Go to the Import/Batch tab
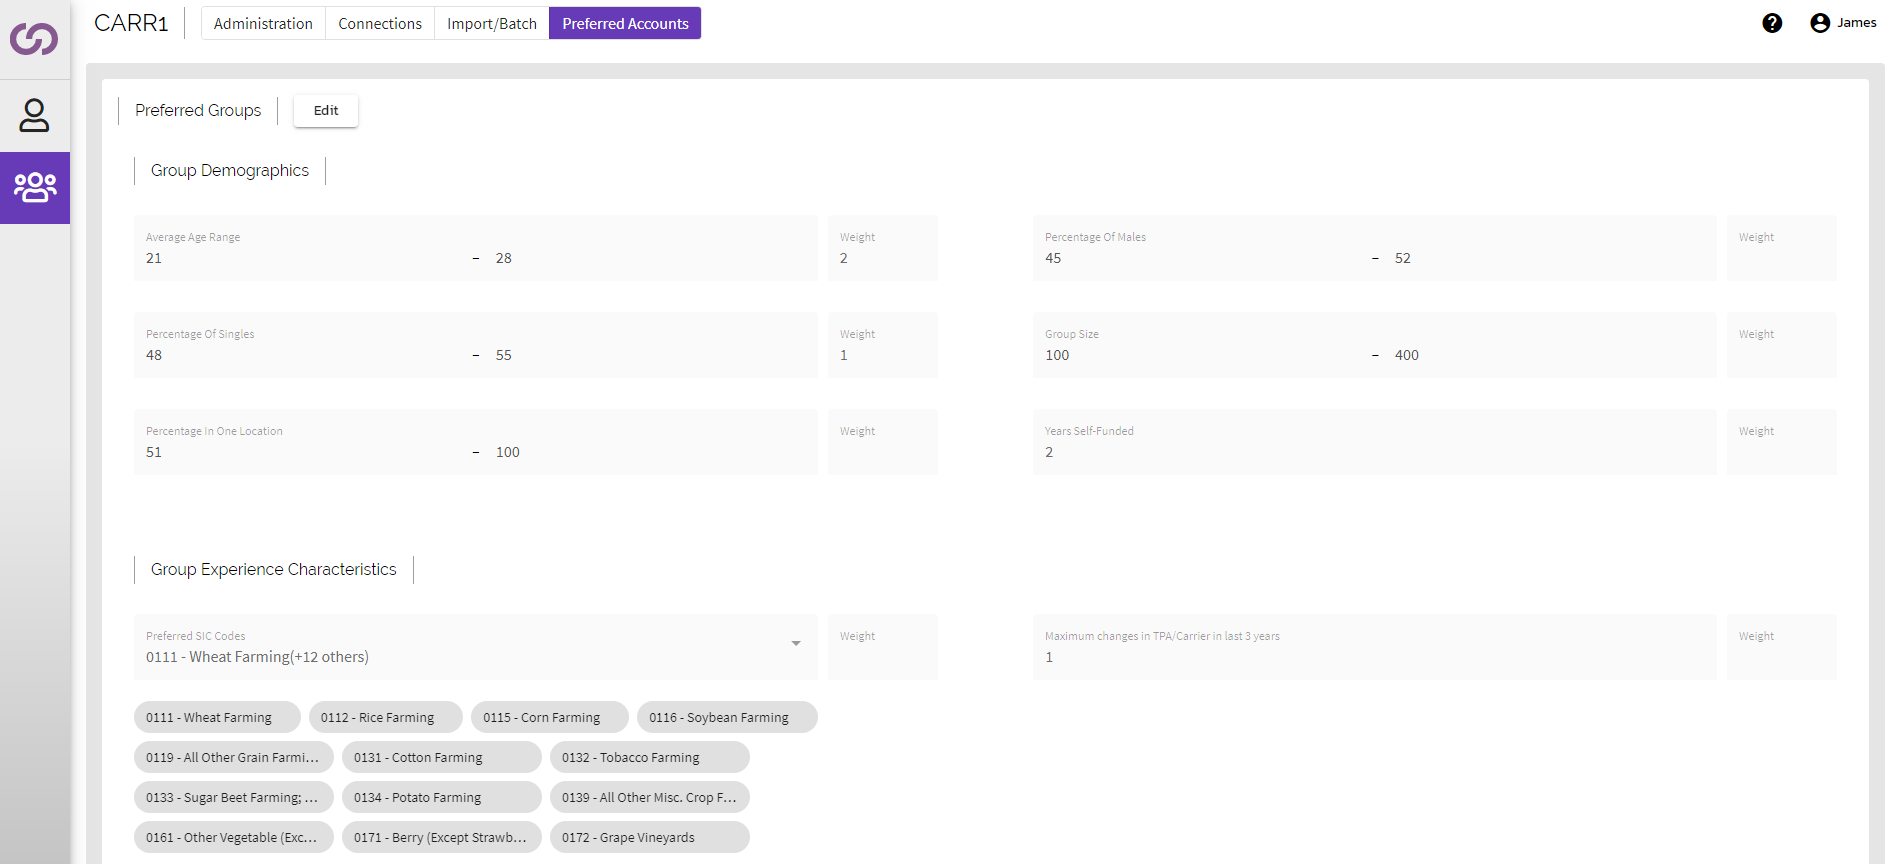This screenshot has width=1886, height=864. (491, 23)
